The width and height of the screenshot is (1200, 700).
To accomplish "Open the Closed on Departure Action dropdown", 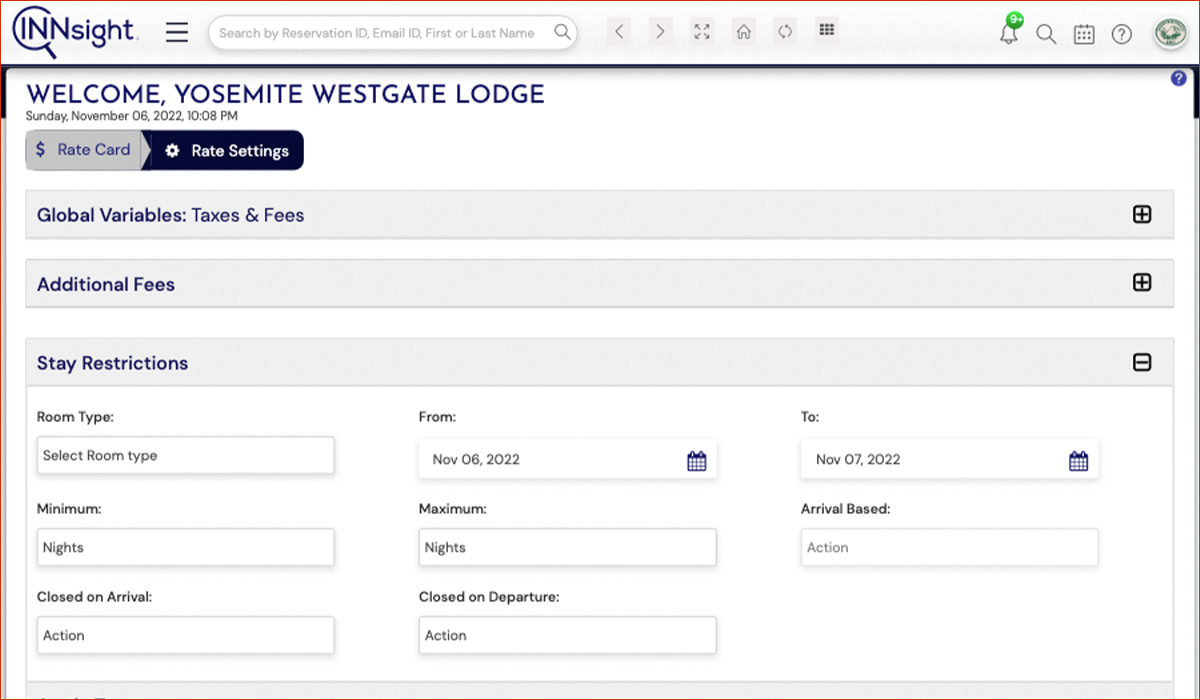I will [x=567, y=635].
